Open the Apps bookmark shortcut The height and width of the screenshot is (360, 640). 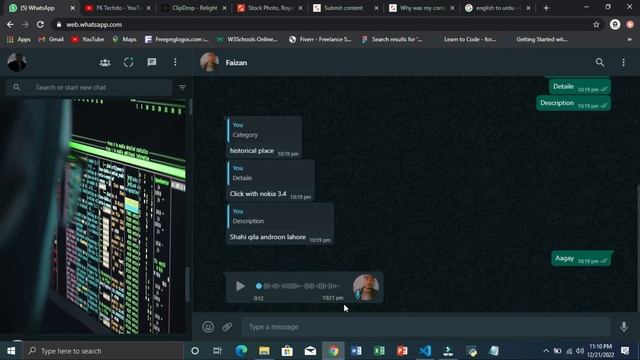pyautogui.click(x=19, y=40)
